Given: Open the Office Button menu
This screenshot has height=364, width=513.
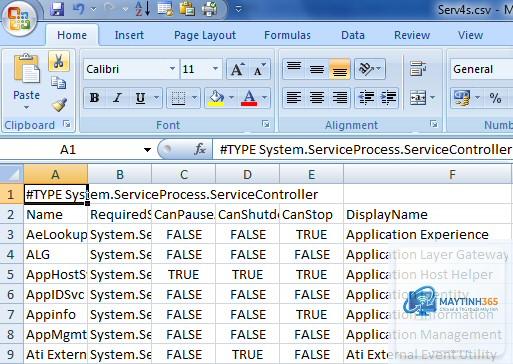Looking at the screenshot, I should pos(18,18).
